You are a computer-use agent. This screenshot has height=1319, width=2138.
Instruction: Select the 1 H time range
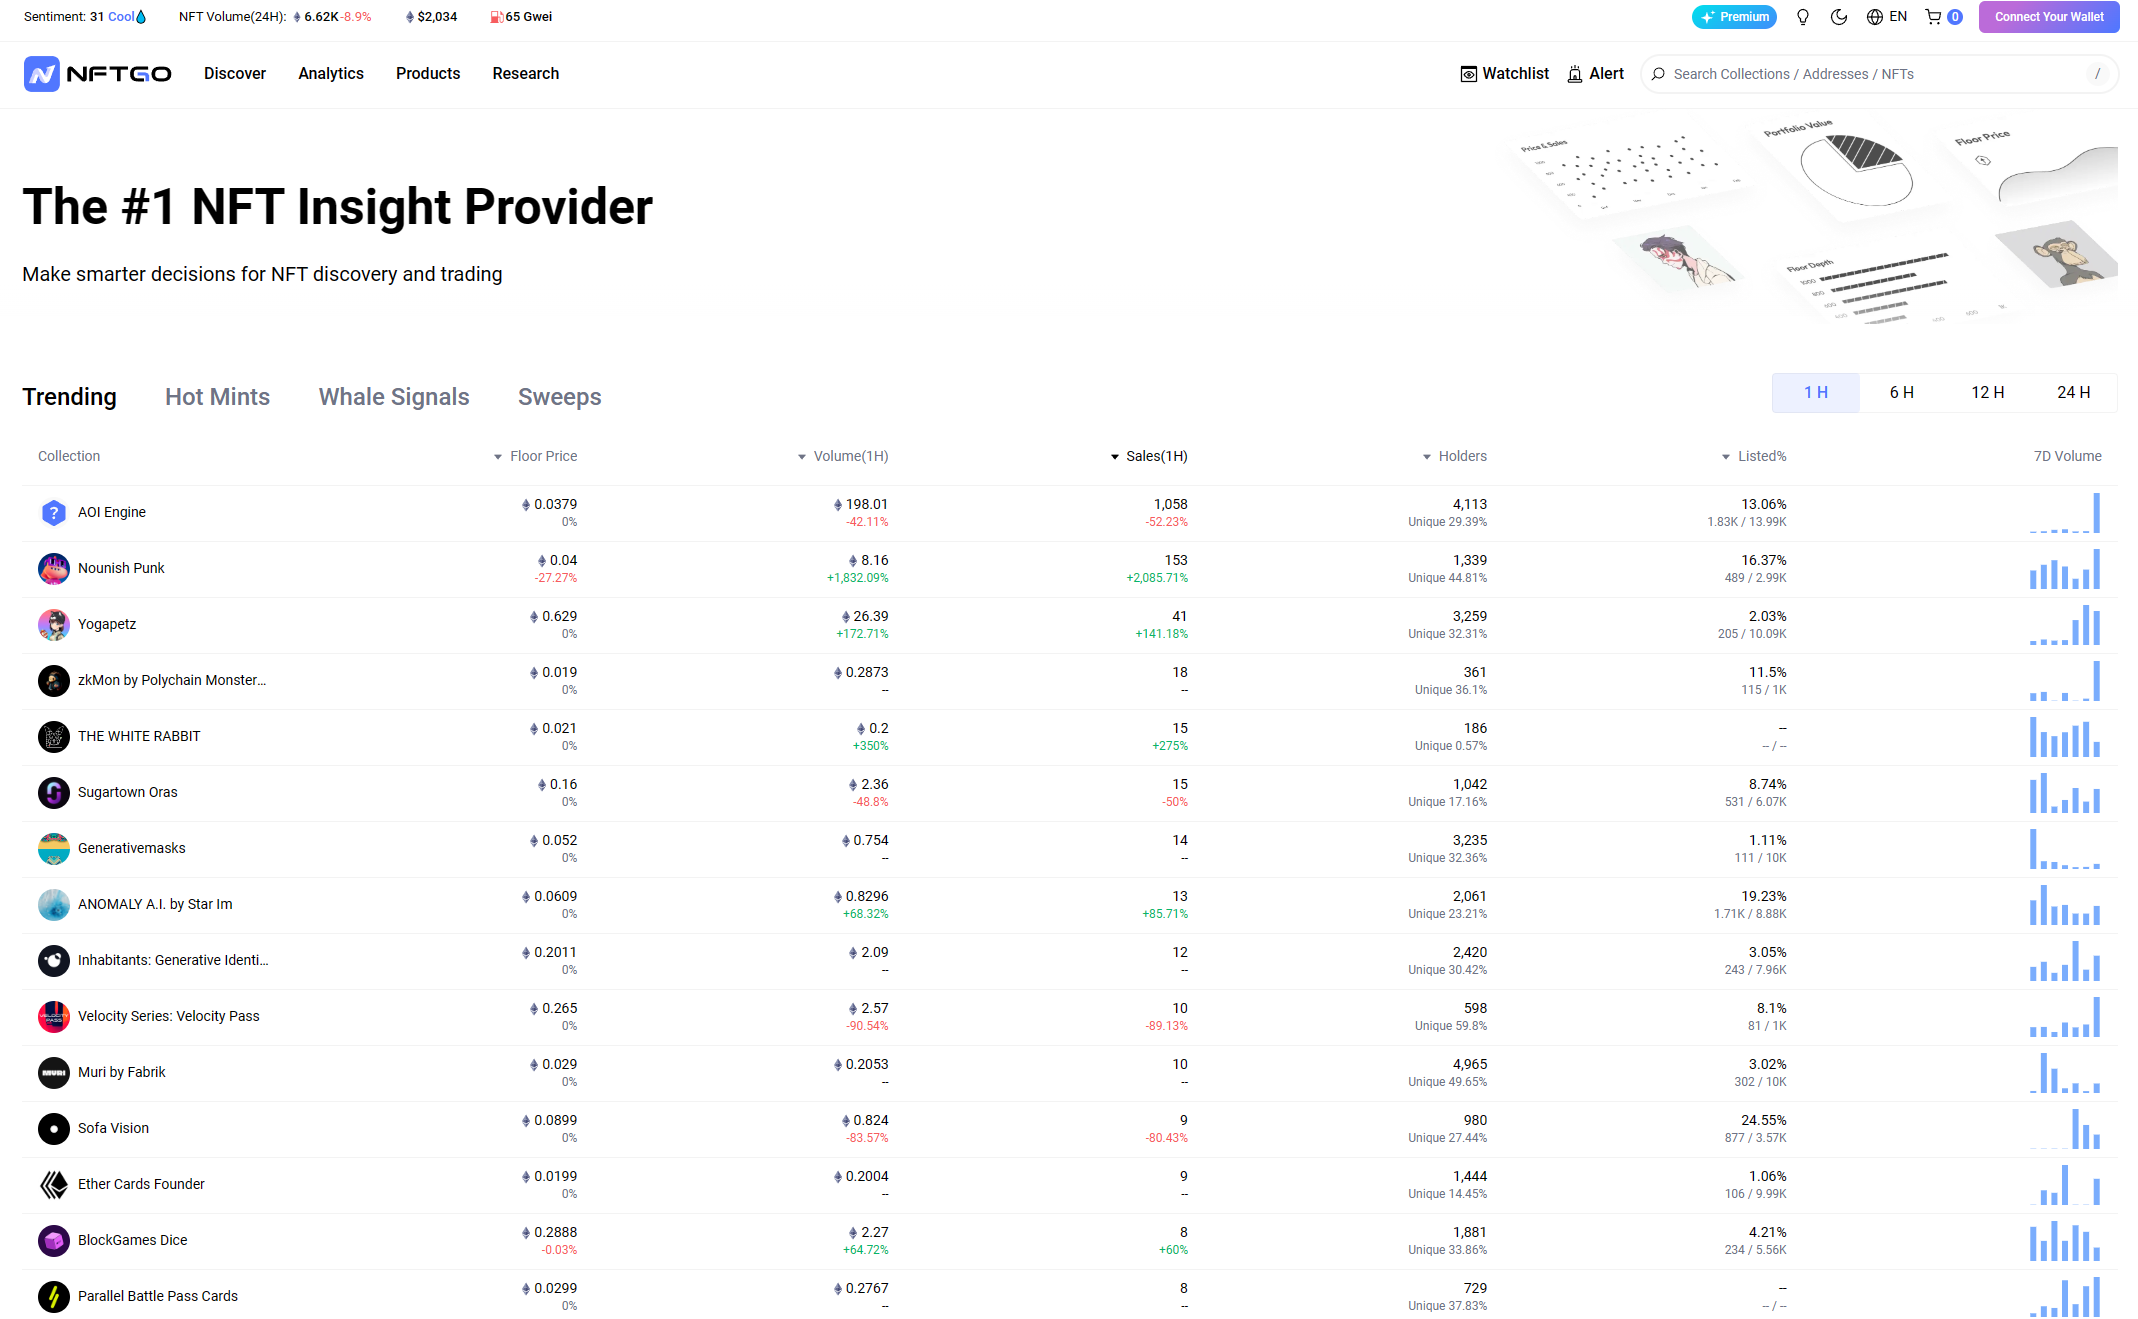pos(1816,393)
